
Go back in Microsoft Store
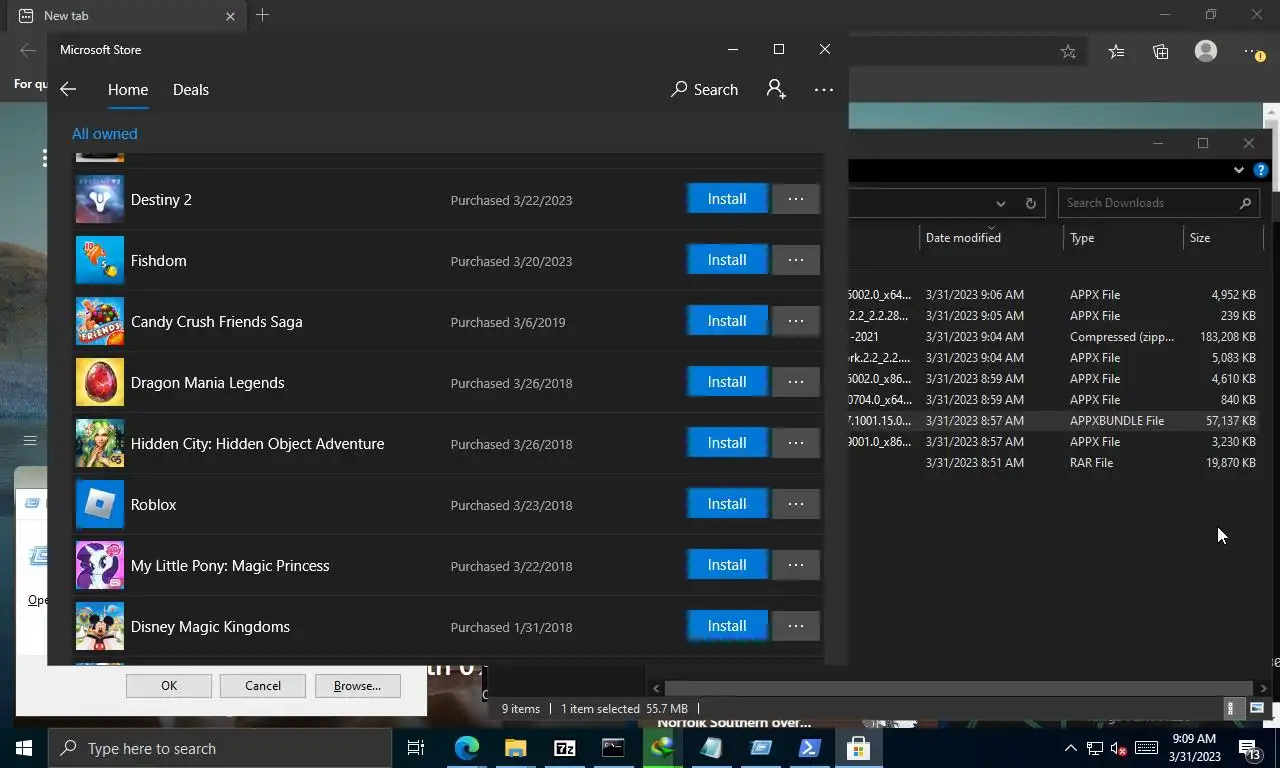coord(68,90)
